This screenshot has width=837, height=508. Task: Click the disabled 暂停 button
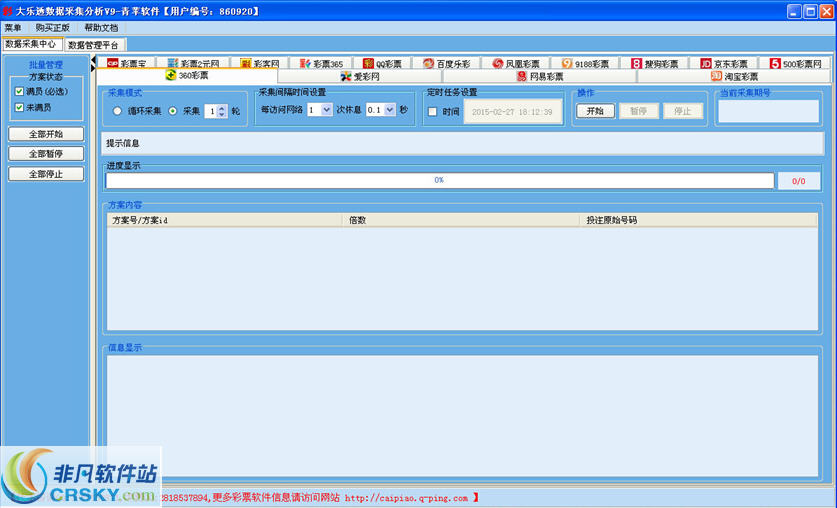(x=638, y=111)
